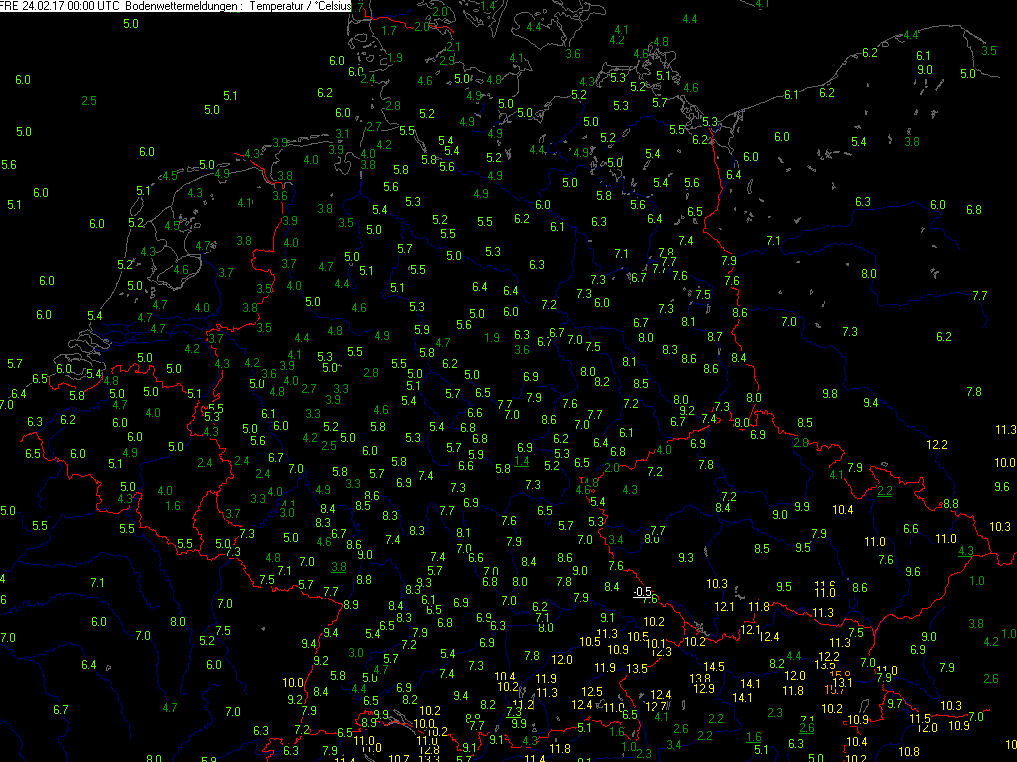This screenshot has height=762, width=1017.
Task: Select the yellow 14.5 temperature value
Action: (x=713, y=667)
